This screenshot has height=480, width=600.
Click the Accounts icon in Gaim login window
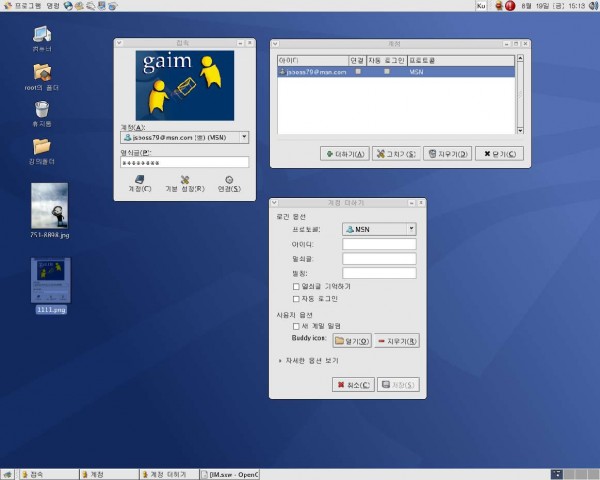(x=140, y=183)
